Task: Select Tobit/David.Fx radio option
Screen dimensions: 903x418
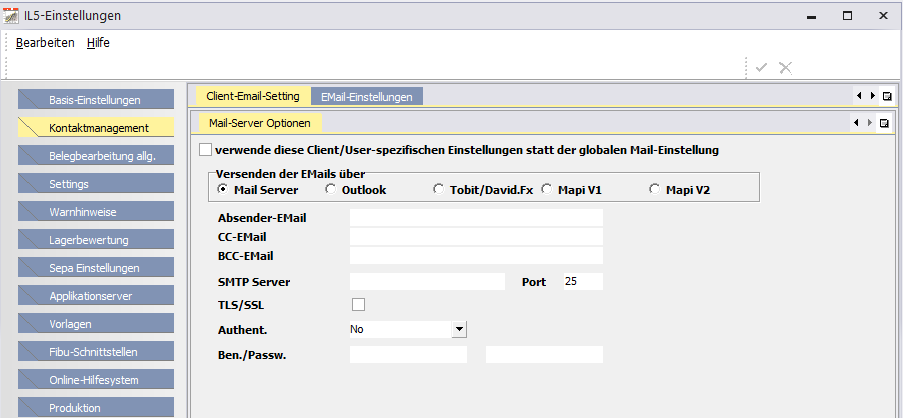Action: click(439, 189)
